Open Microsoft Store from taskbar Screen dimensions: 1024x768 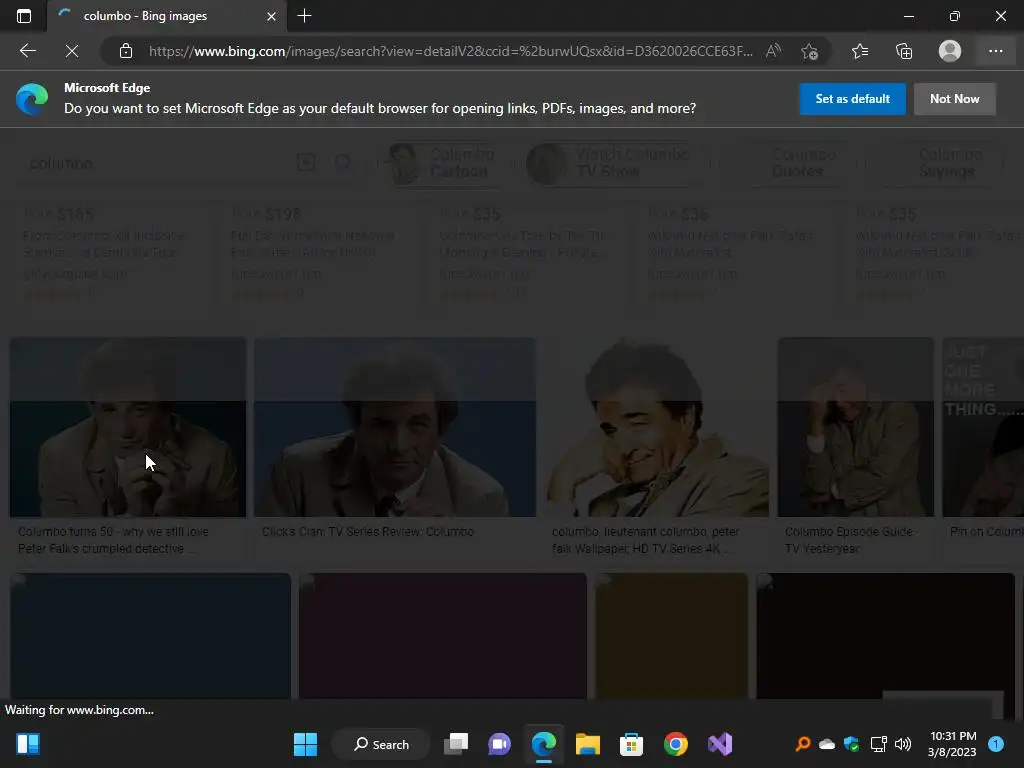coord(631,744)
